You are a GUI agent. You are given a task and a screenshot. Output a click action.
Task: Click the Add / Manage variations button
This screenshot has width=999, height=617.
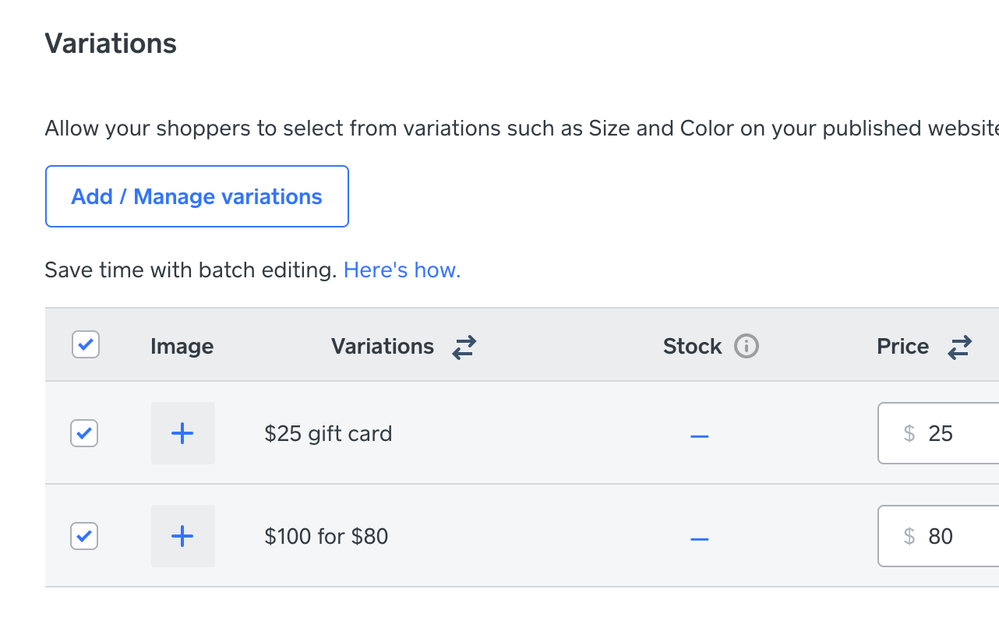click(197, 197)
